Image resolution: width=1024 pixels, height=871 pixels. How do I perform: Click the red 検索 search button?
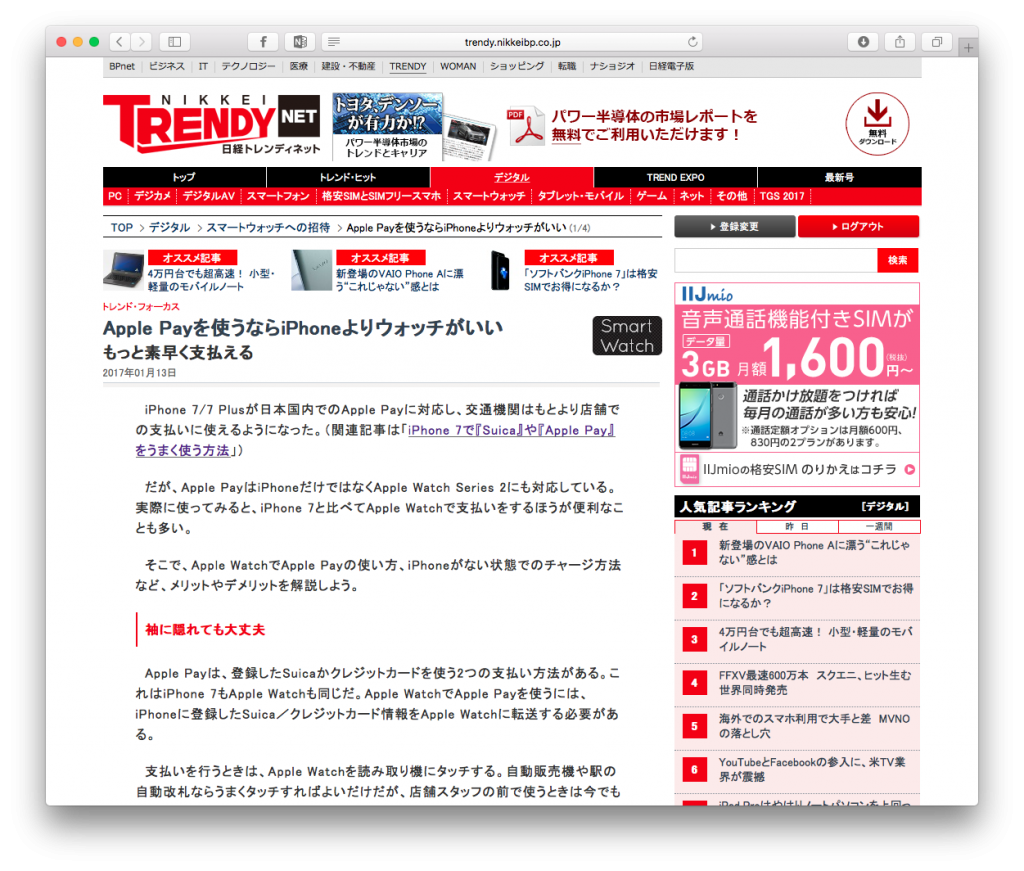point(898,261)
